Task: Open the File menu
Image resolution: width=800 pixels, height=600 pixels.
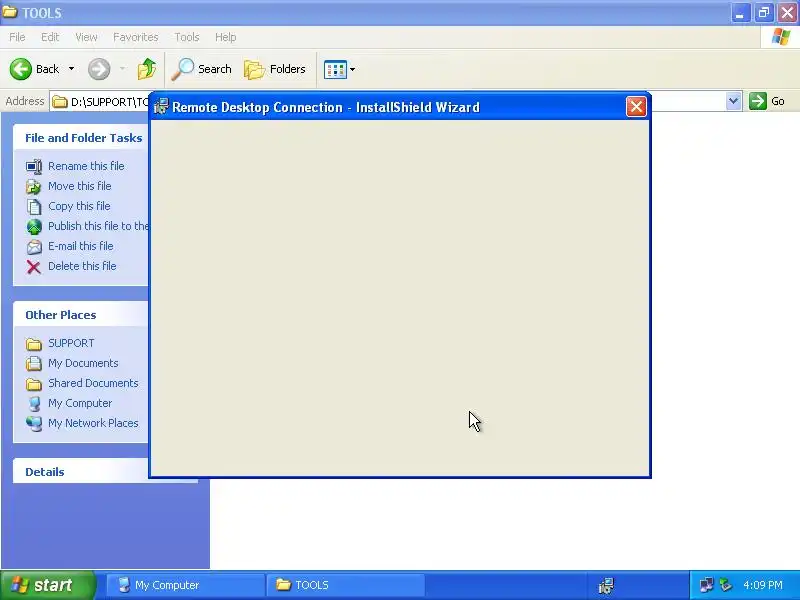Action: [17, 37]
